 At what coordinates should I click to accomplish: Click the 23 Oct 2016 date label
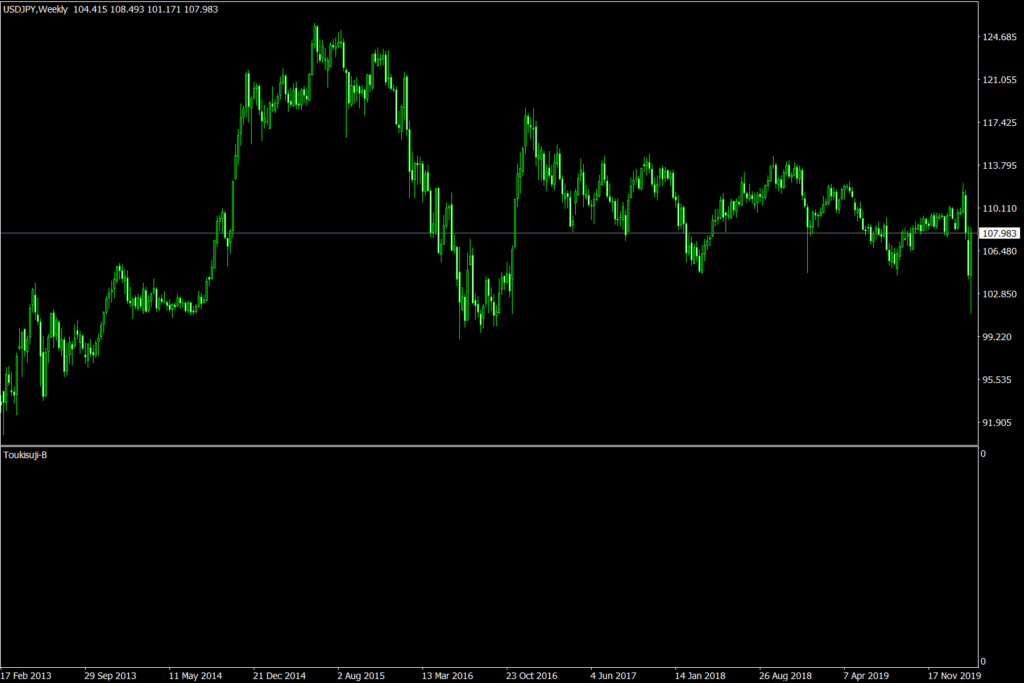[x=533, y=675]
